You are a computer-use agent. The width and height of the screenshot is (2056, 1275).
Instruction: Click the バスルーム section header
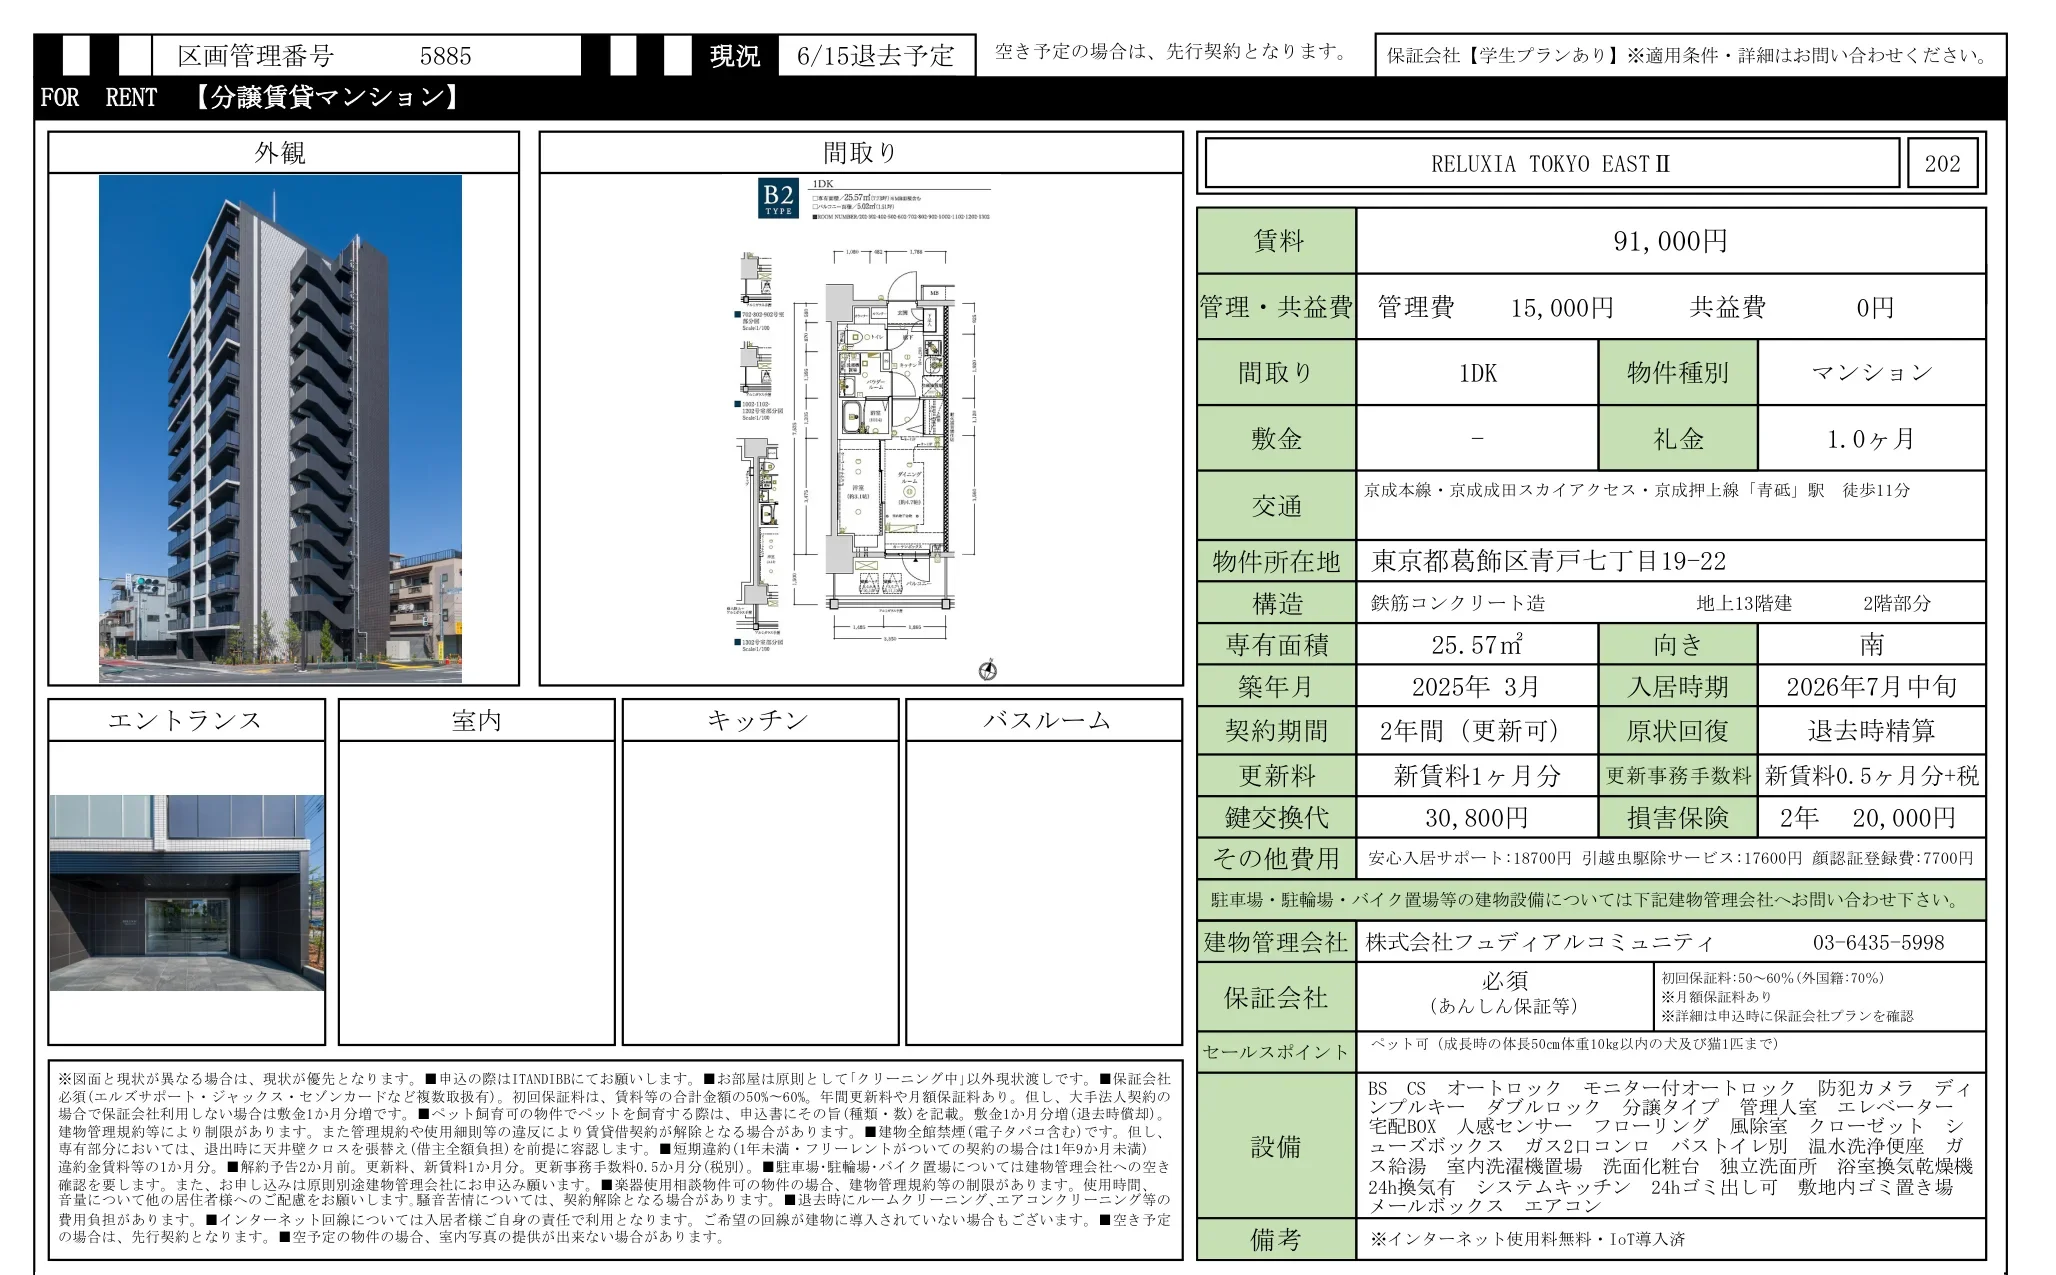(1044, 720)
